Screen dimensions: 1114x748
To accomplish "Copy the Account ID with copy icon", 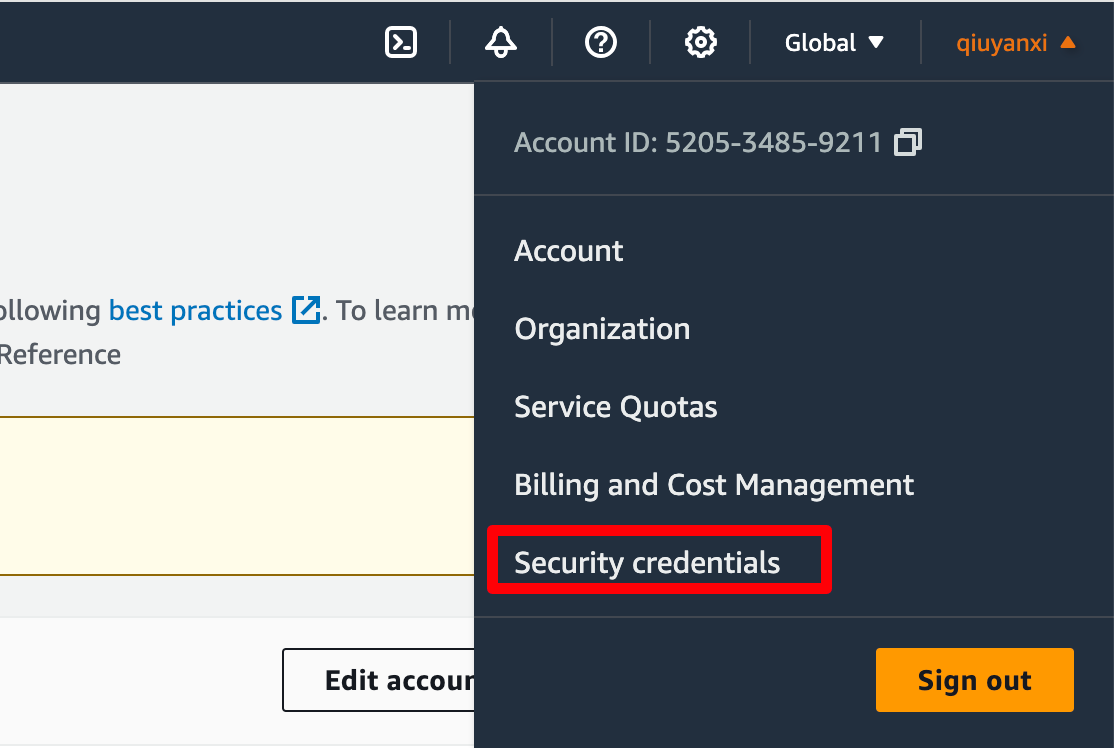I will tap(907, 142).
